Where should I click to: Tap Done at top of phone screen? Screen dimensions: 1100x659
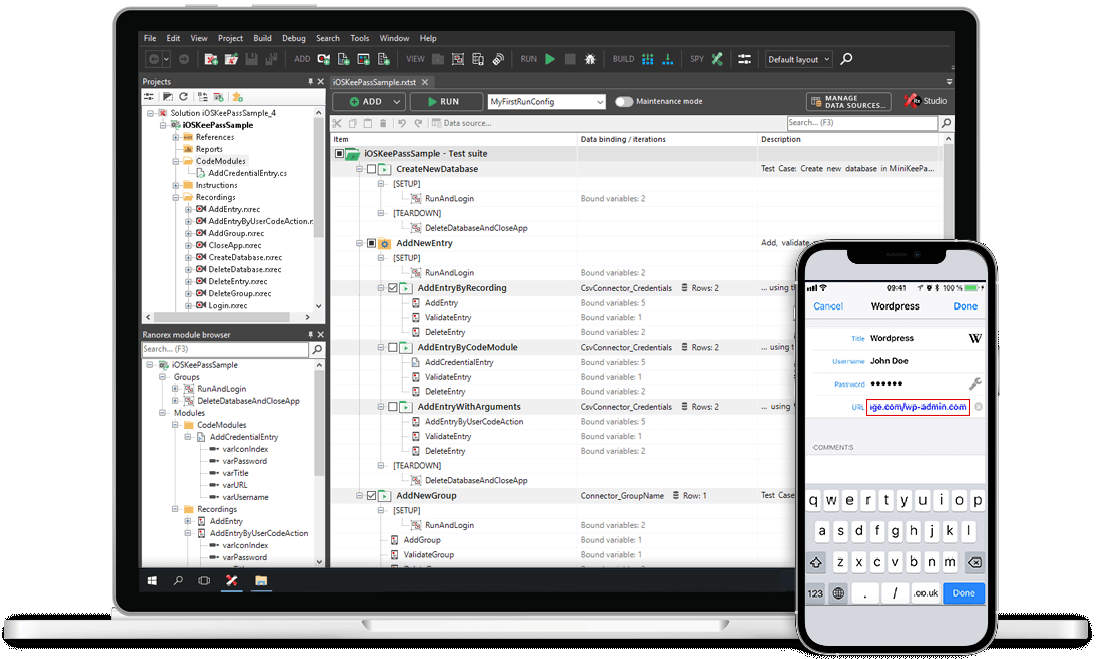pos(965,306)
